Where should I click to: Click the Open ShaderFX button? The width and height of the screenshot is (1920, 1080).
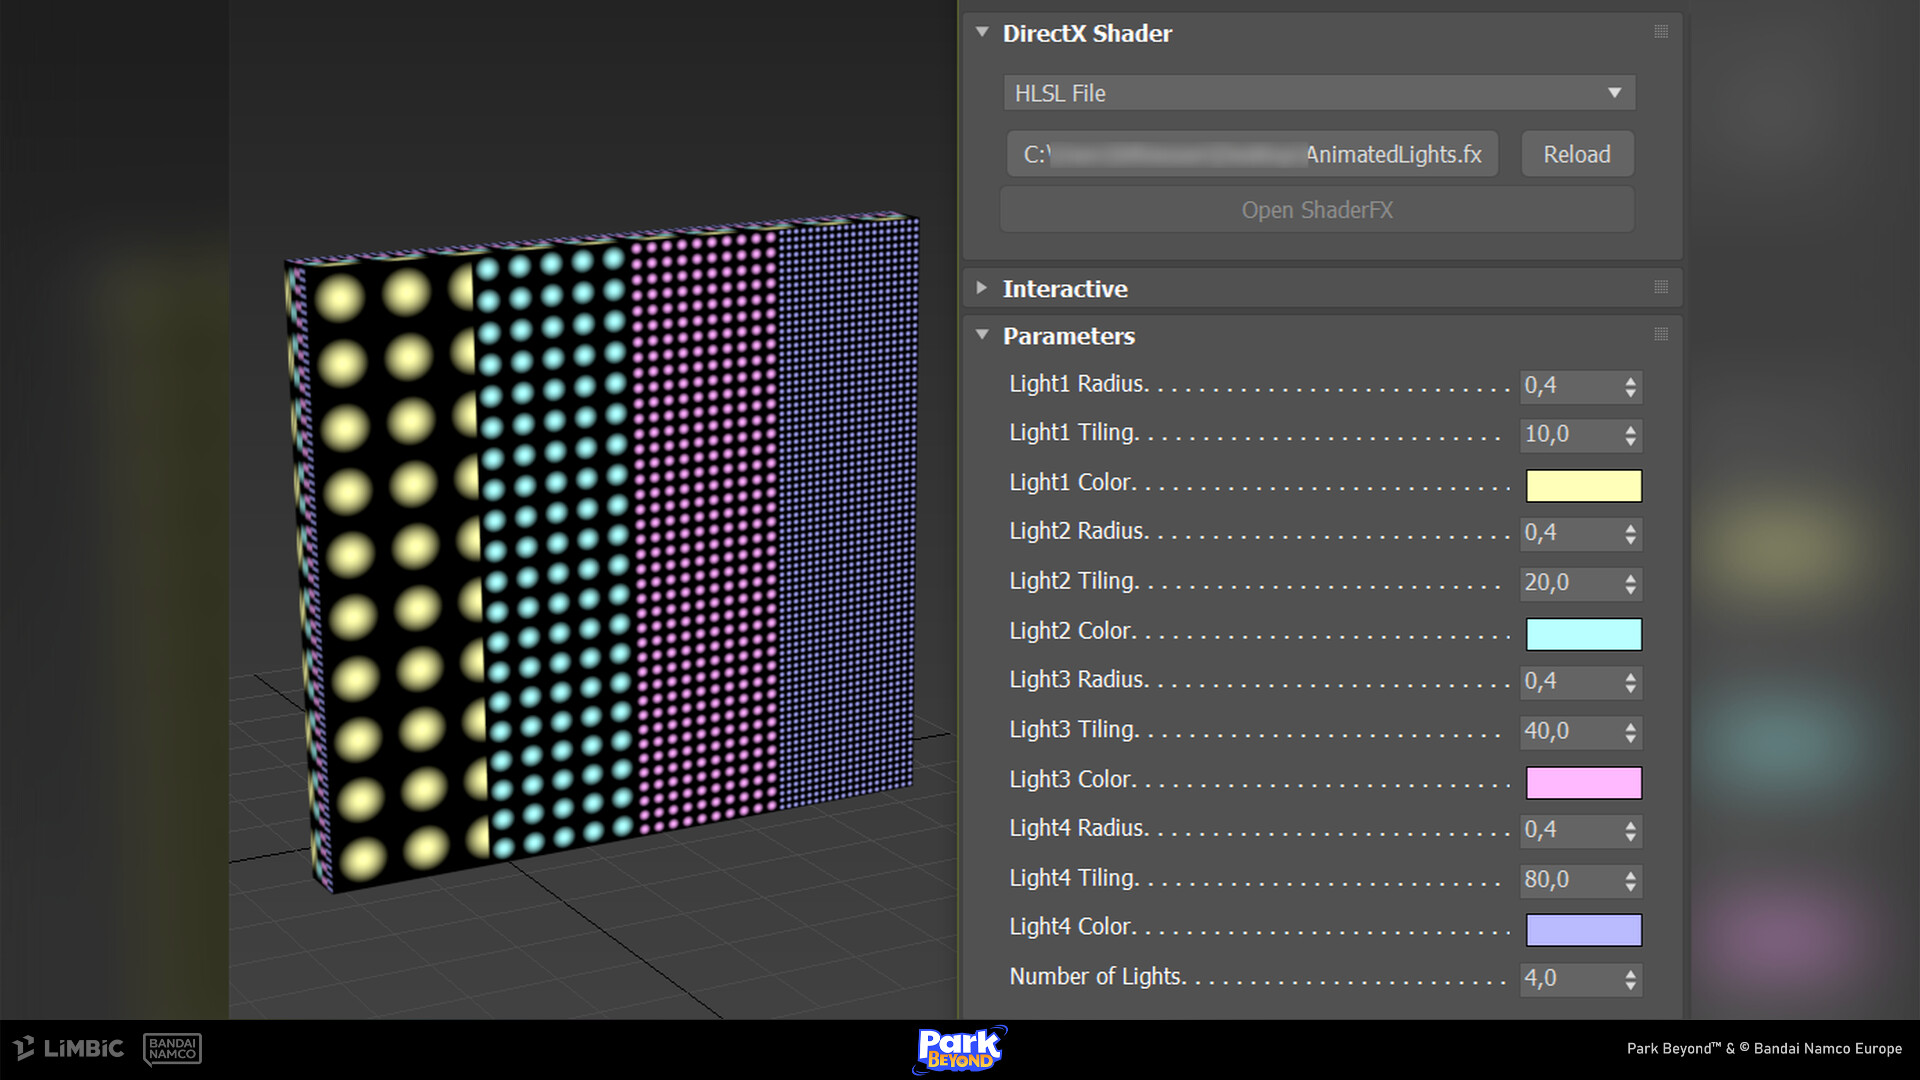[1317, 210]
